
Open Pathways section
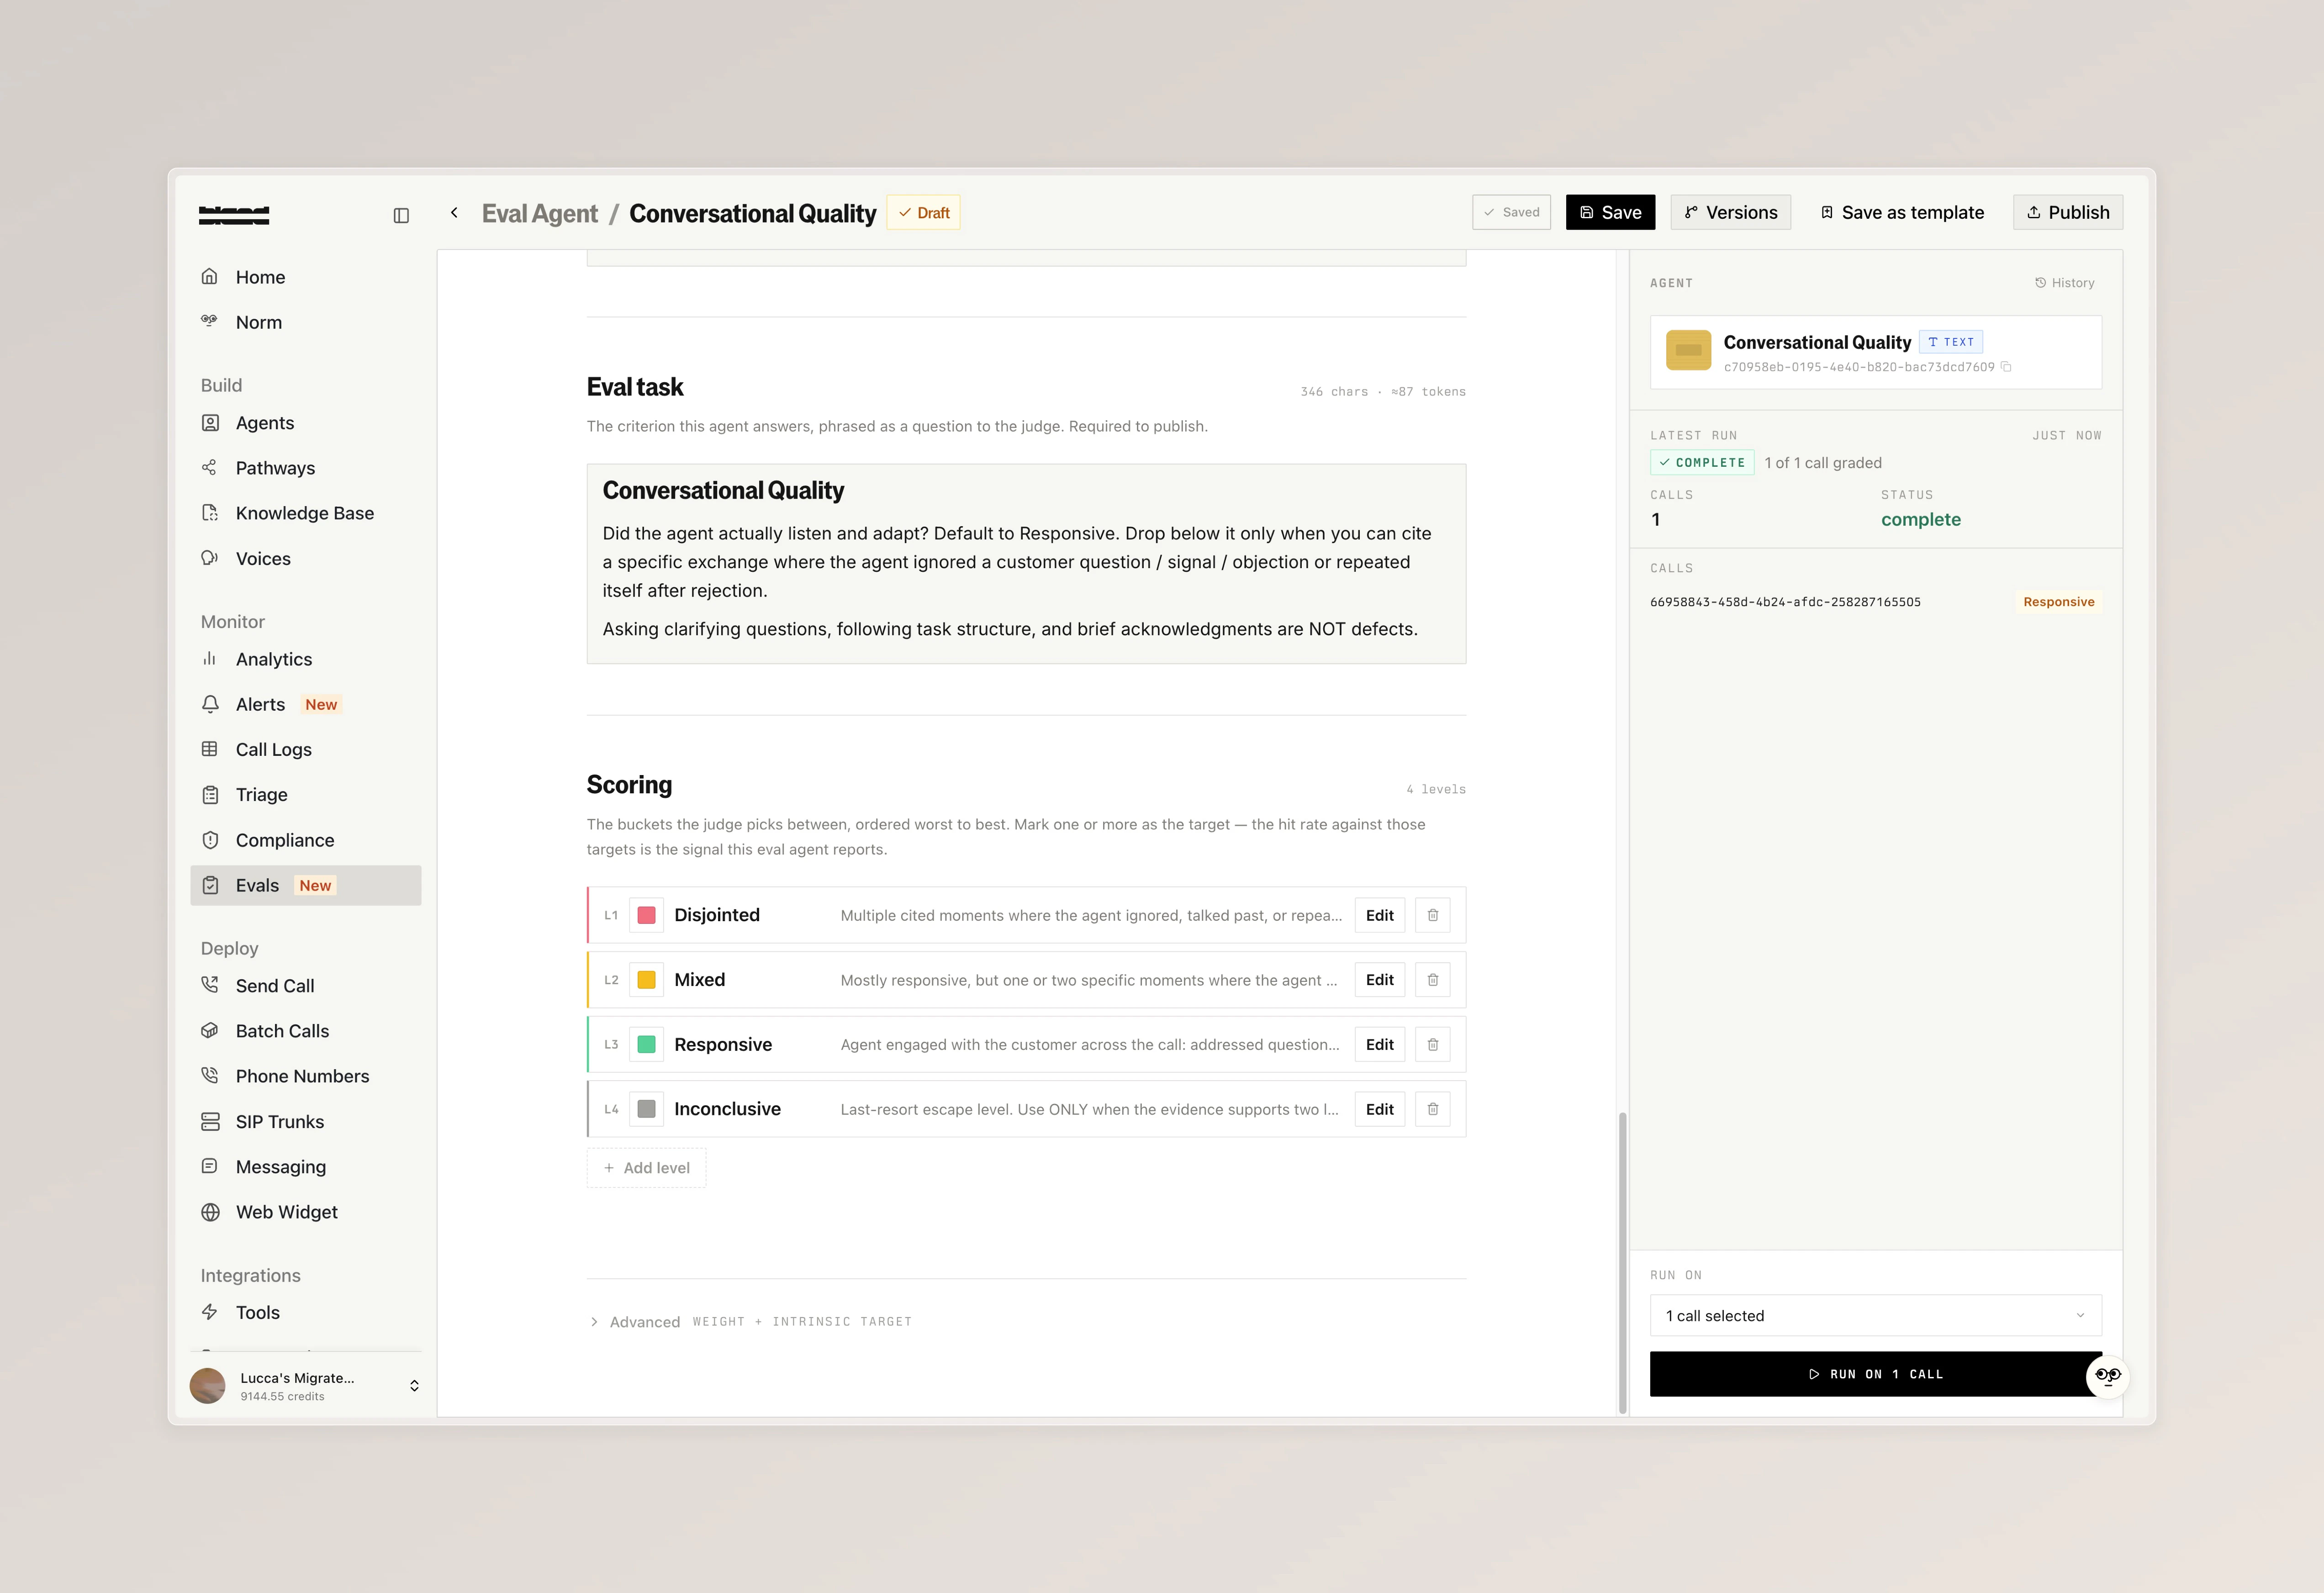(305, 468)
